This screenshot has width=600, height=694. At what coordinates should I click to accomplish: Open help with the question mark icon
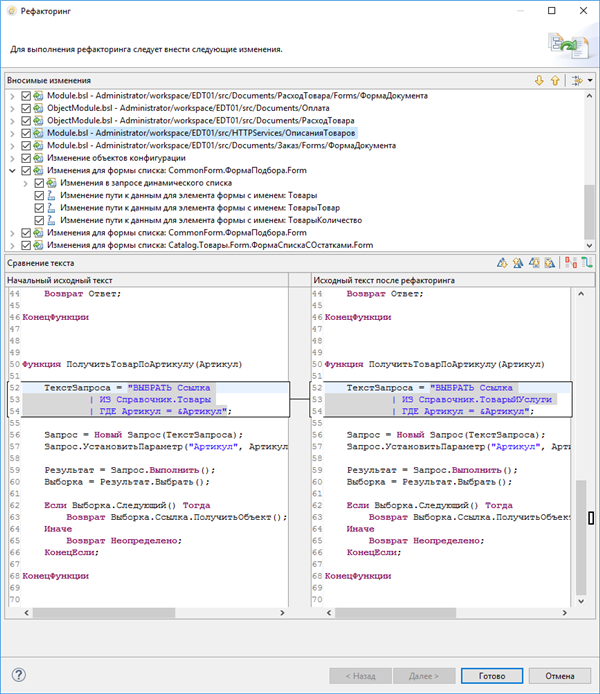(x=18, y=675)
